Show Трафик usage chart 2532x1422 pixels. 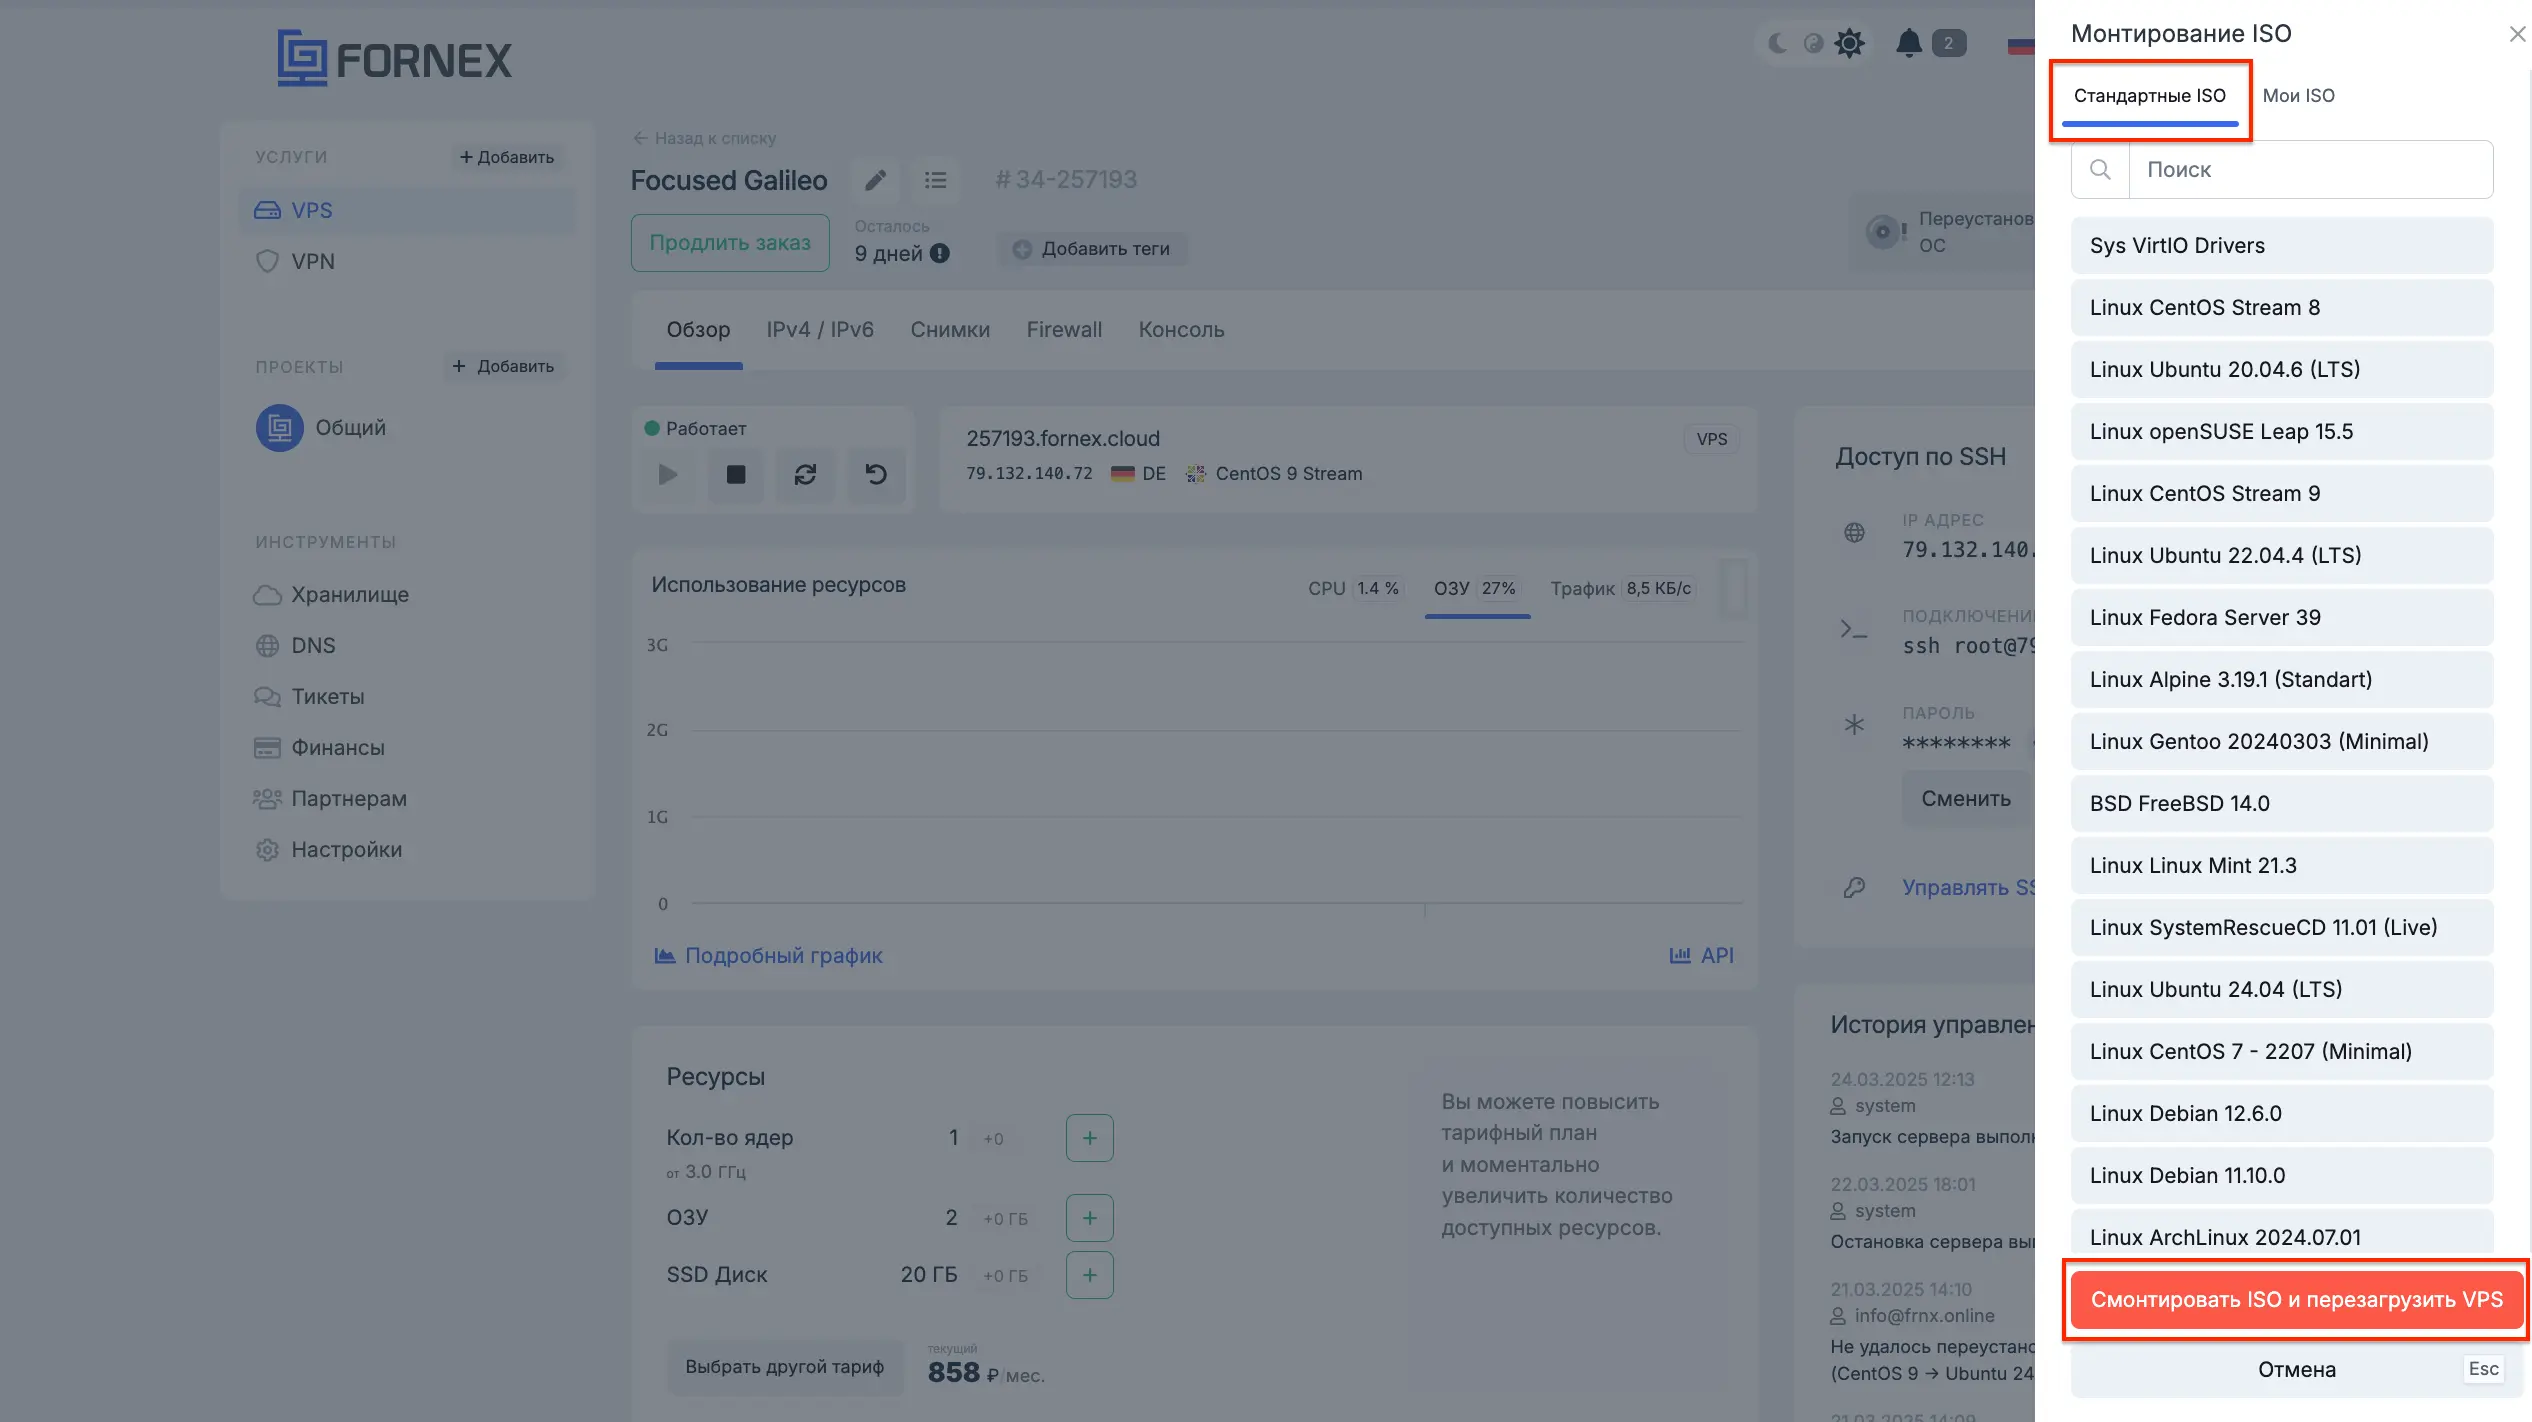pos(1621,589)
